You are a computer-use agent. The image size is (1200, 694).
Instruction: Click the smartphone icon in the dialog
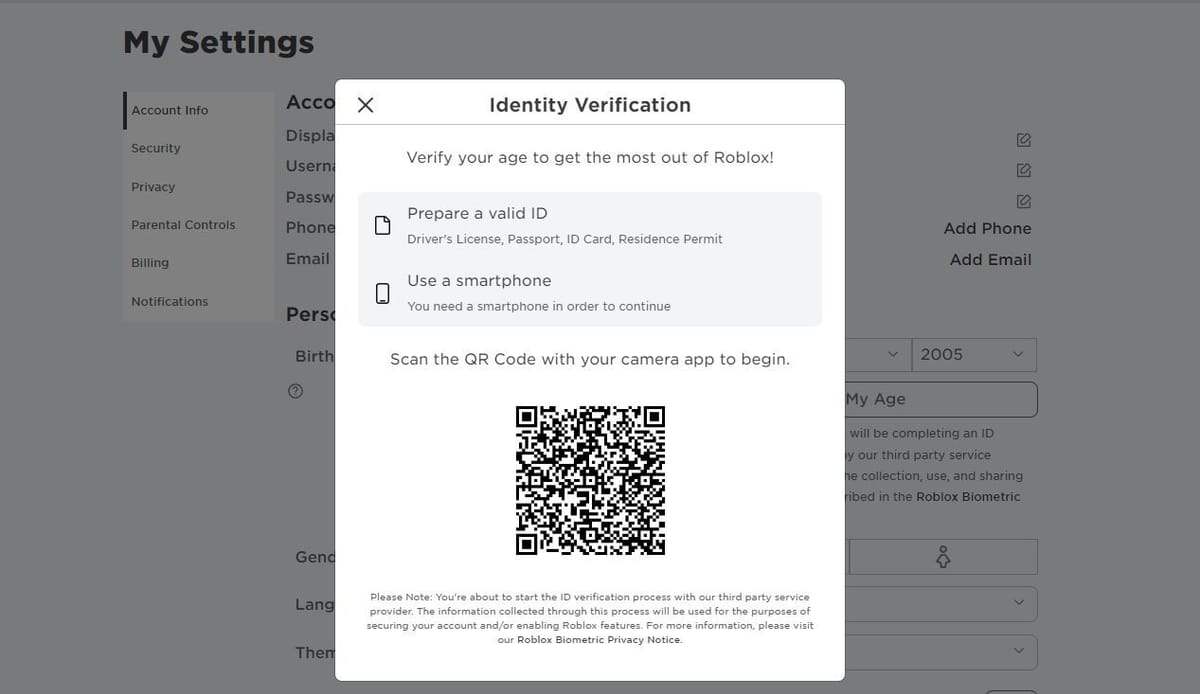click(382, 292)
